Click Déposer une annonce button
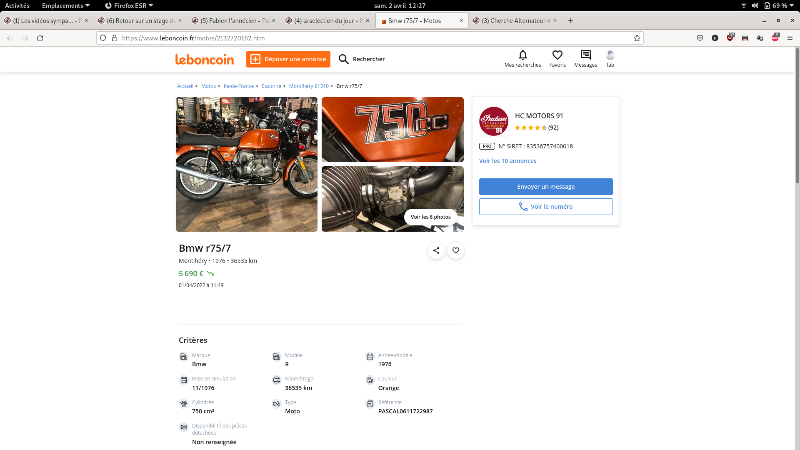800x450 pixels. (x=288, y=59)
